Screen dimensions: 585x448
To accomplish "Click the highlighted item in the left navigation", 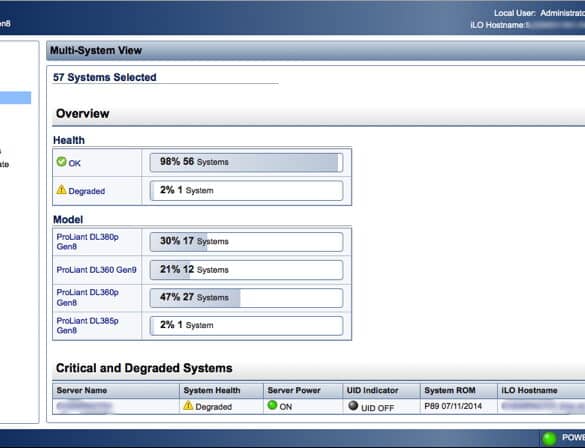I will pyautogui.click(x=15, y=98).
